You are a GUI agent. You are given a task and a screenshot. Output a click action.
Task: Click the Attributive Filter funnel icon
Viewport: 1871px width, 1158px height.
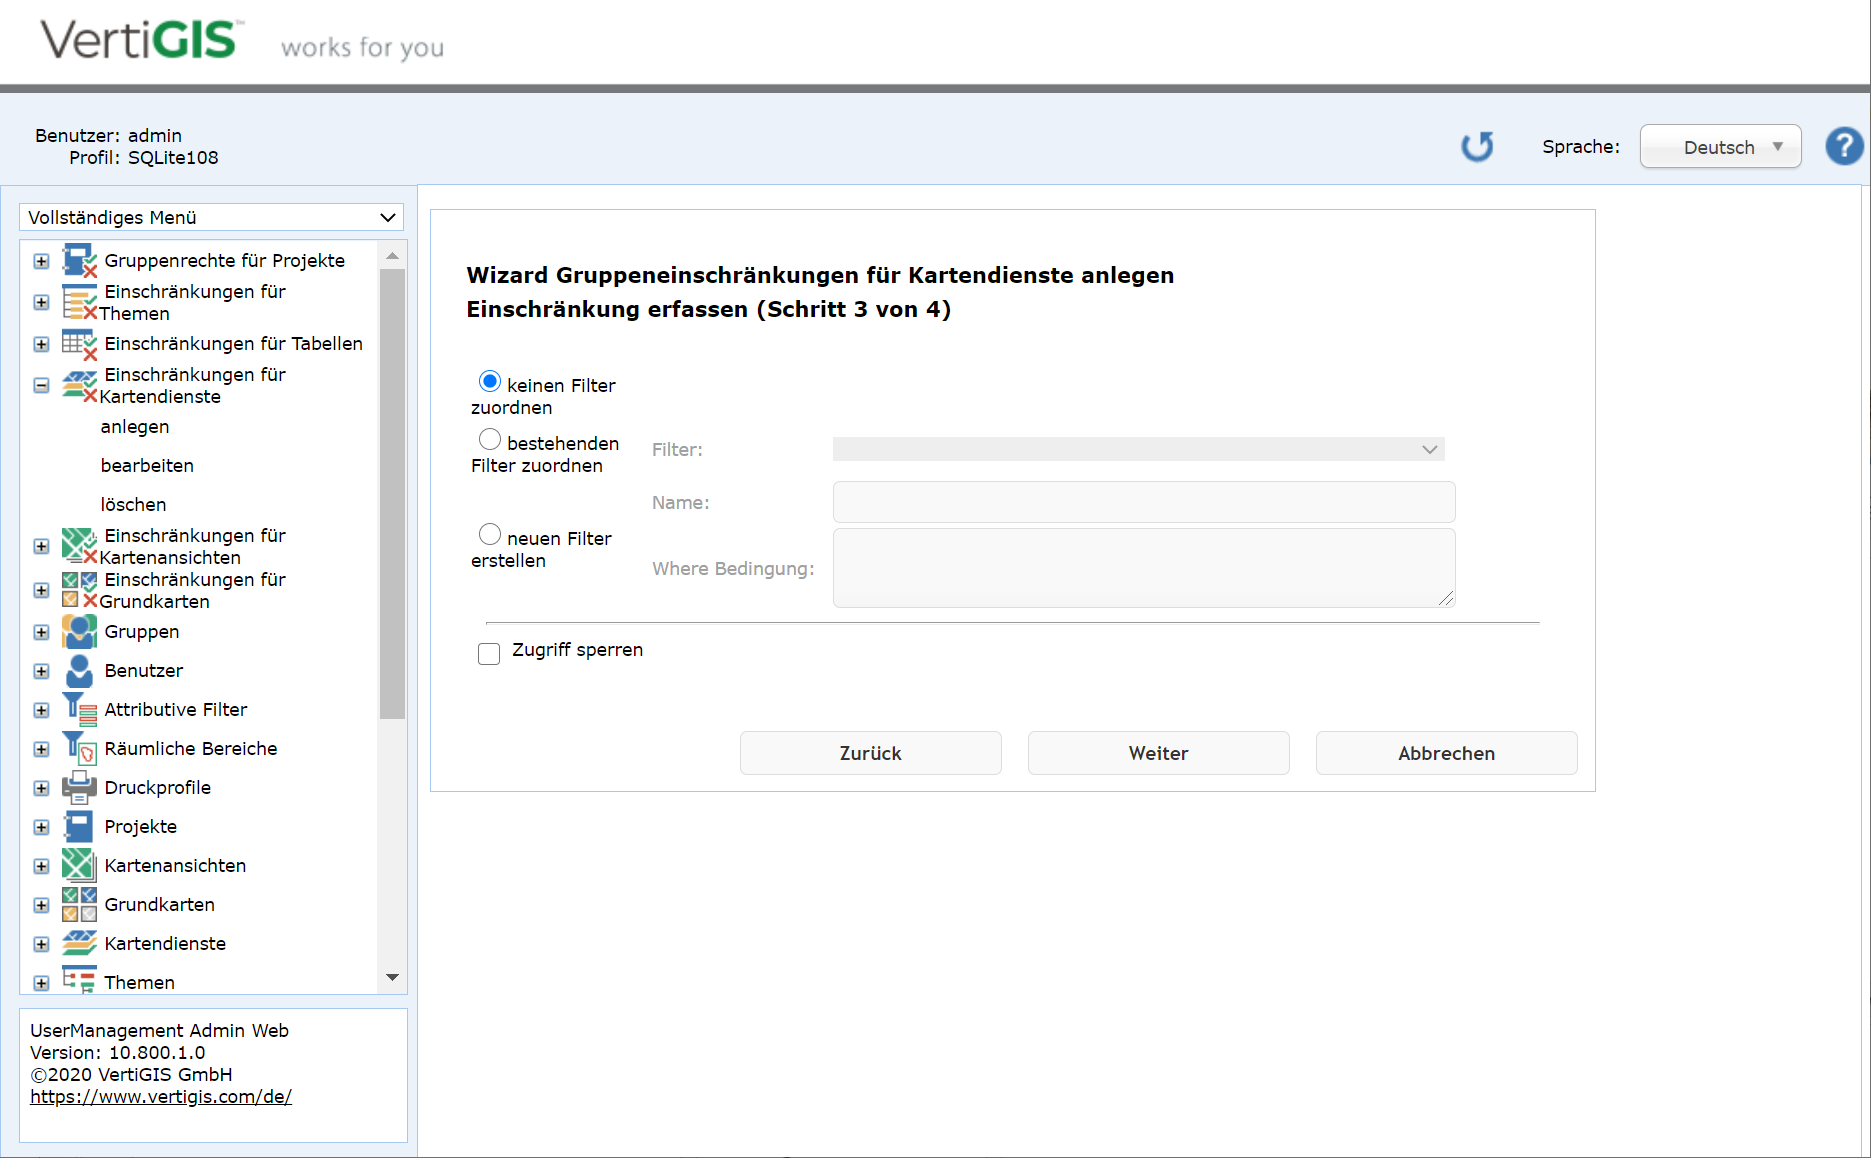click(79, 710)
